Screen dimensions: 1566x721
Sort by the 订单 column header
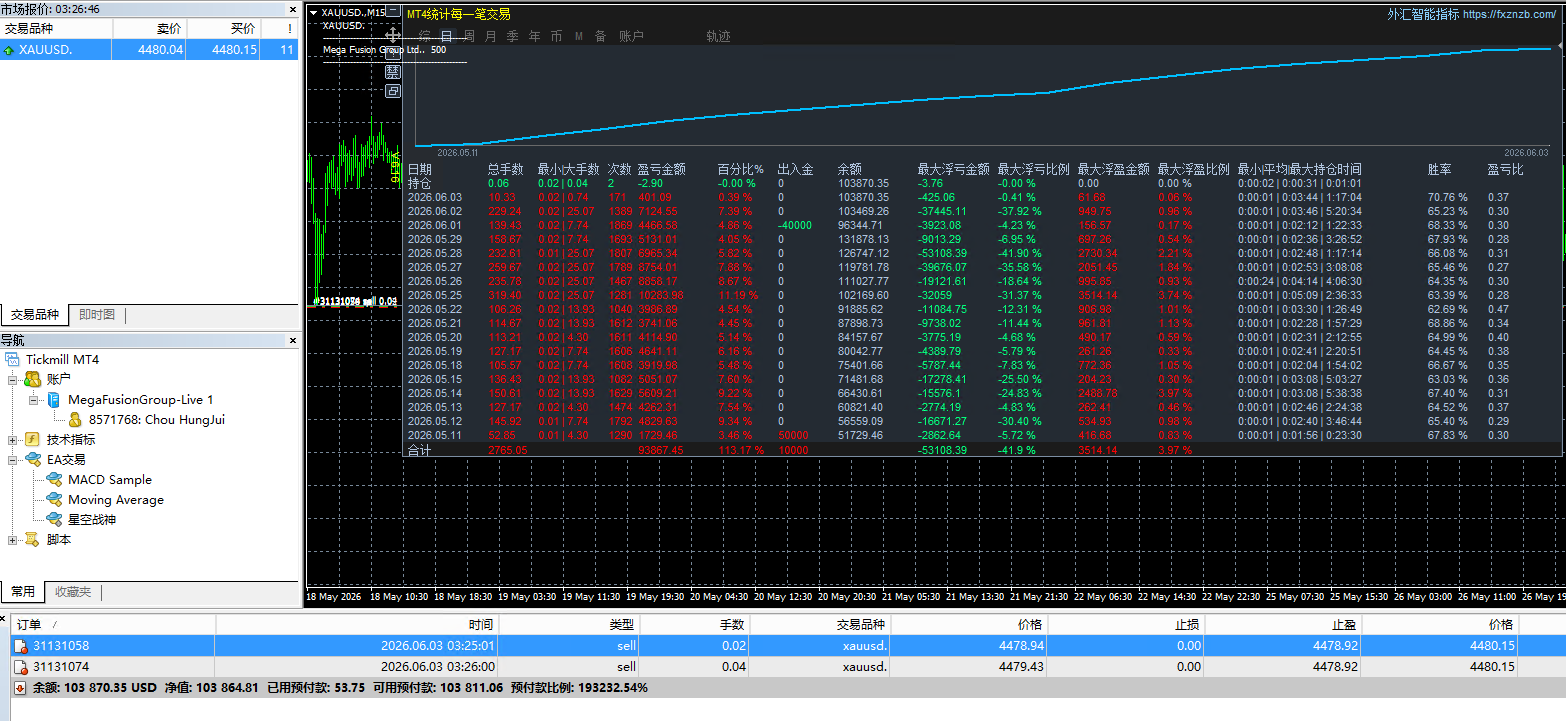113,624
